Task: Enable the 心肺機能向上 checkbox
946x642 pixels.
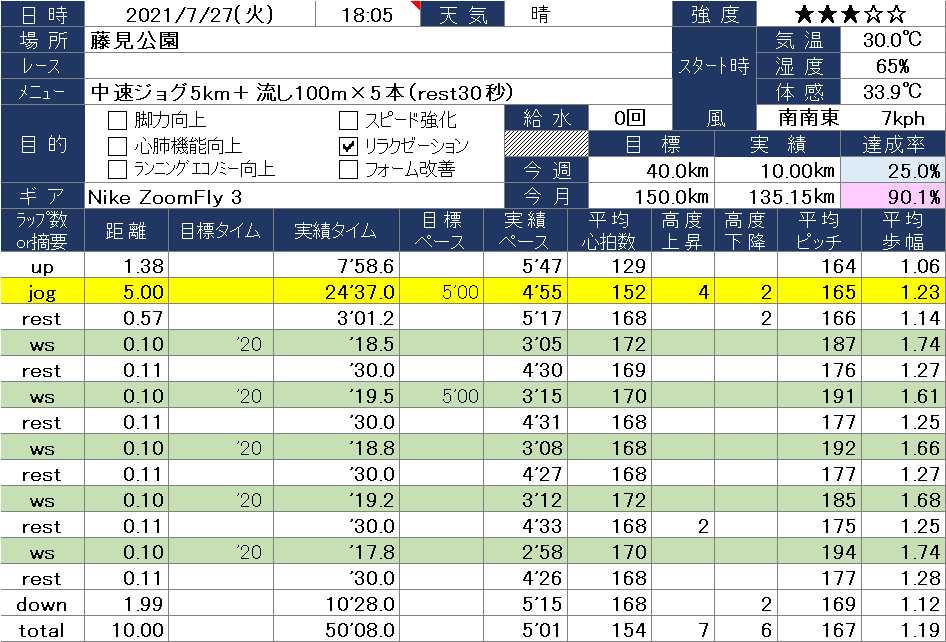Action: [117, 146]
